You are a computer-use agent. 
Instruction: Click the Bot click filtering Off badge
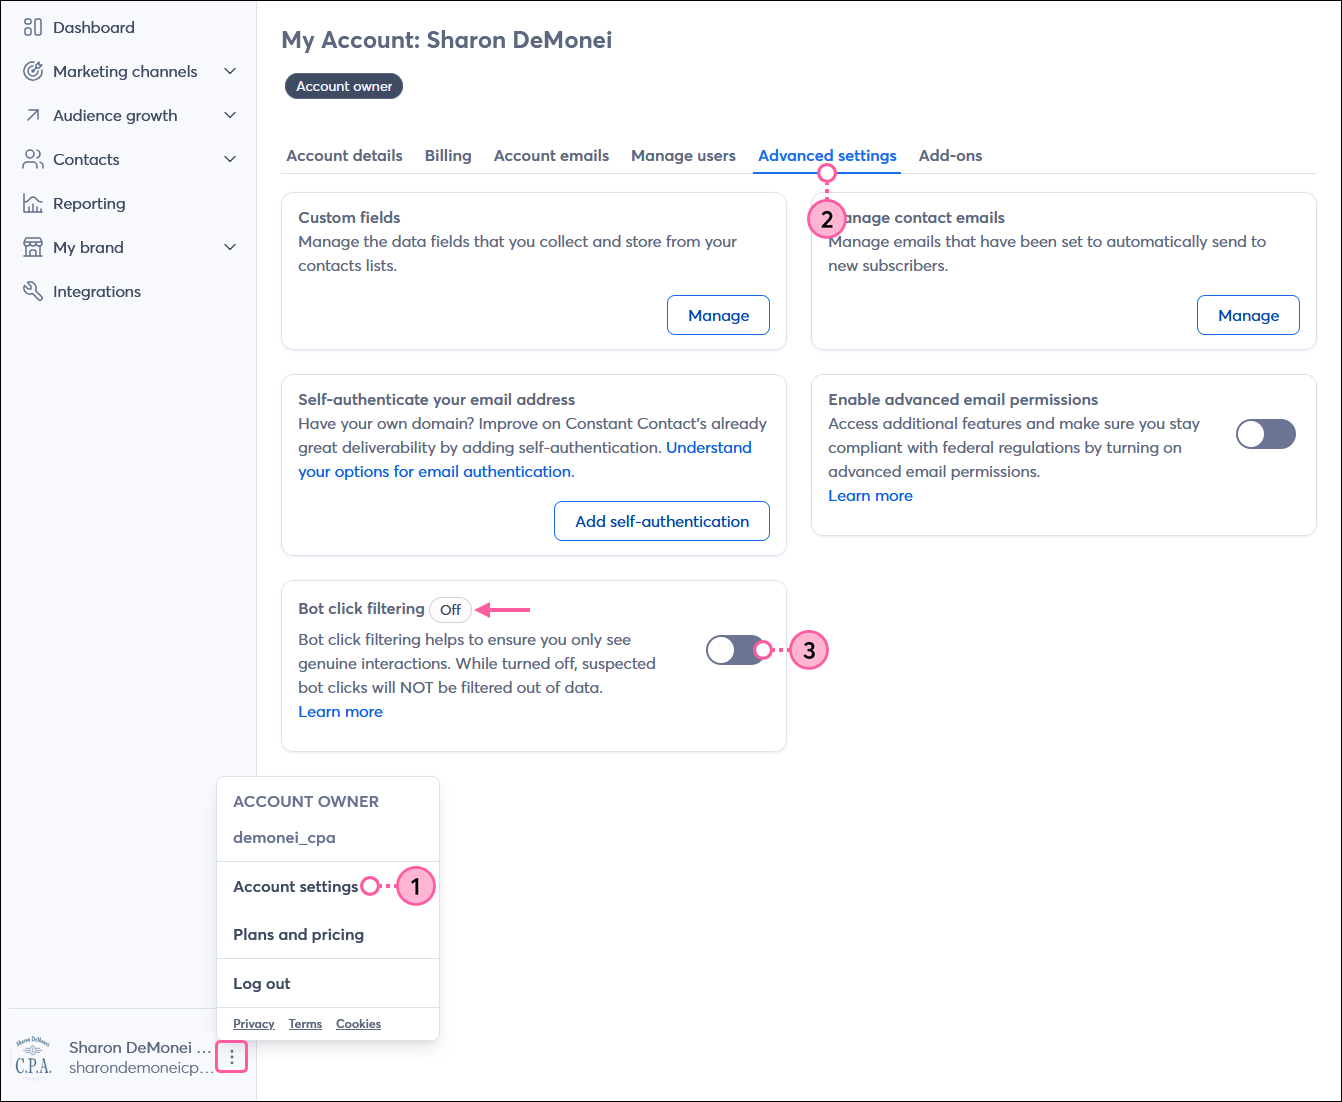pyautogui.click(x=450, y=609)
